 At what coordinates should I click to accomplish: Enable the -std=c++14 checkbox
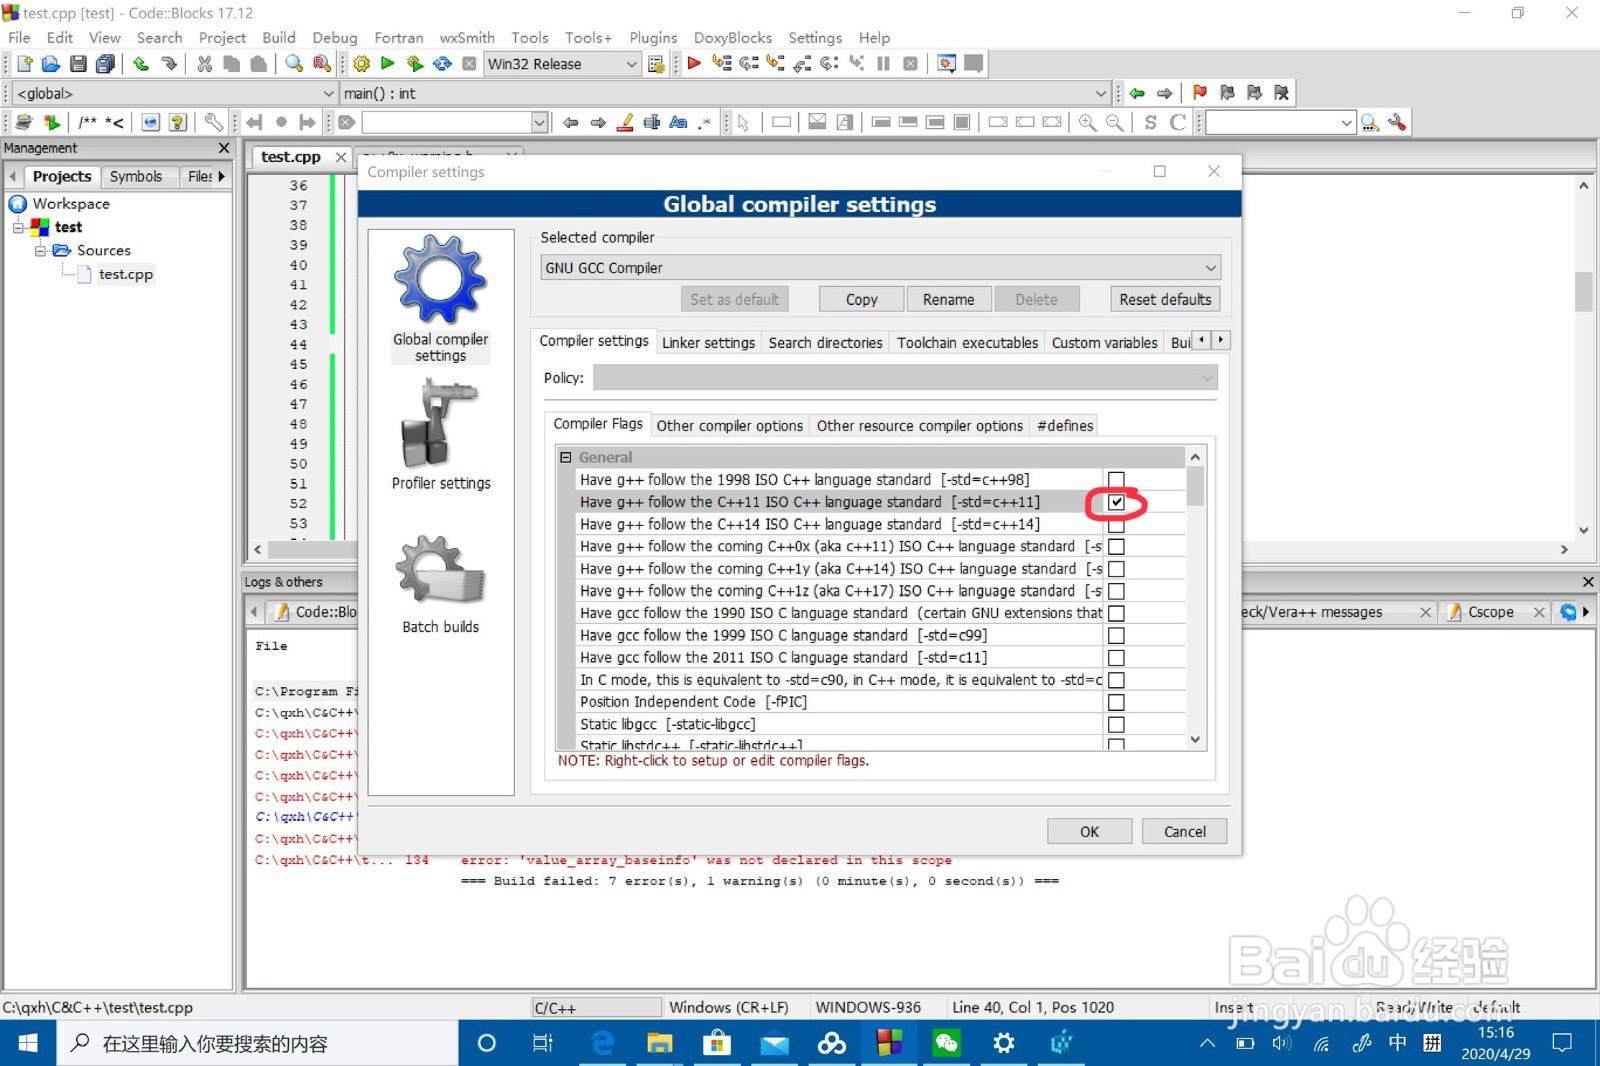click(x=1116, y=524)
